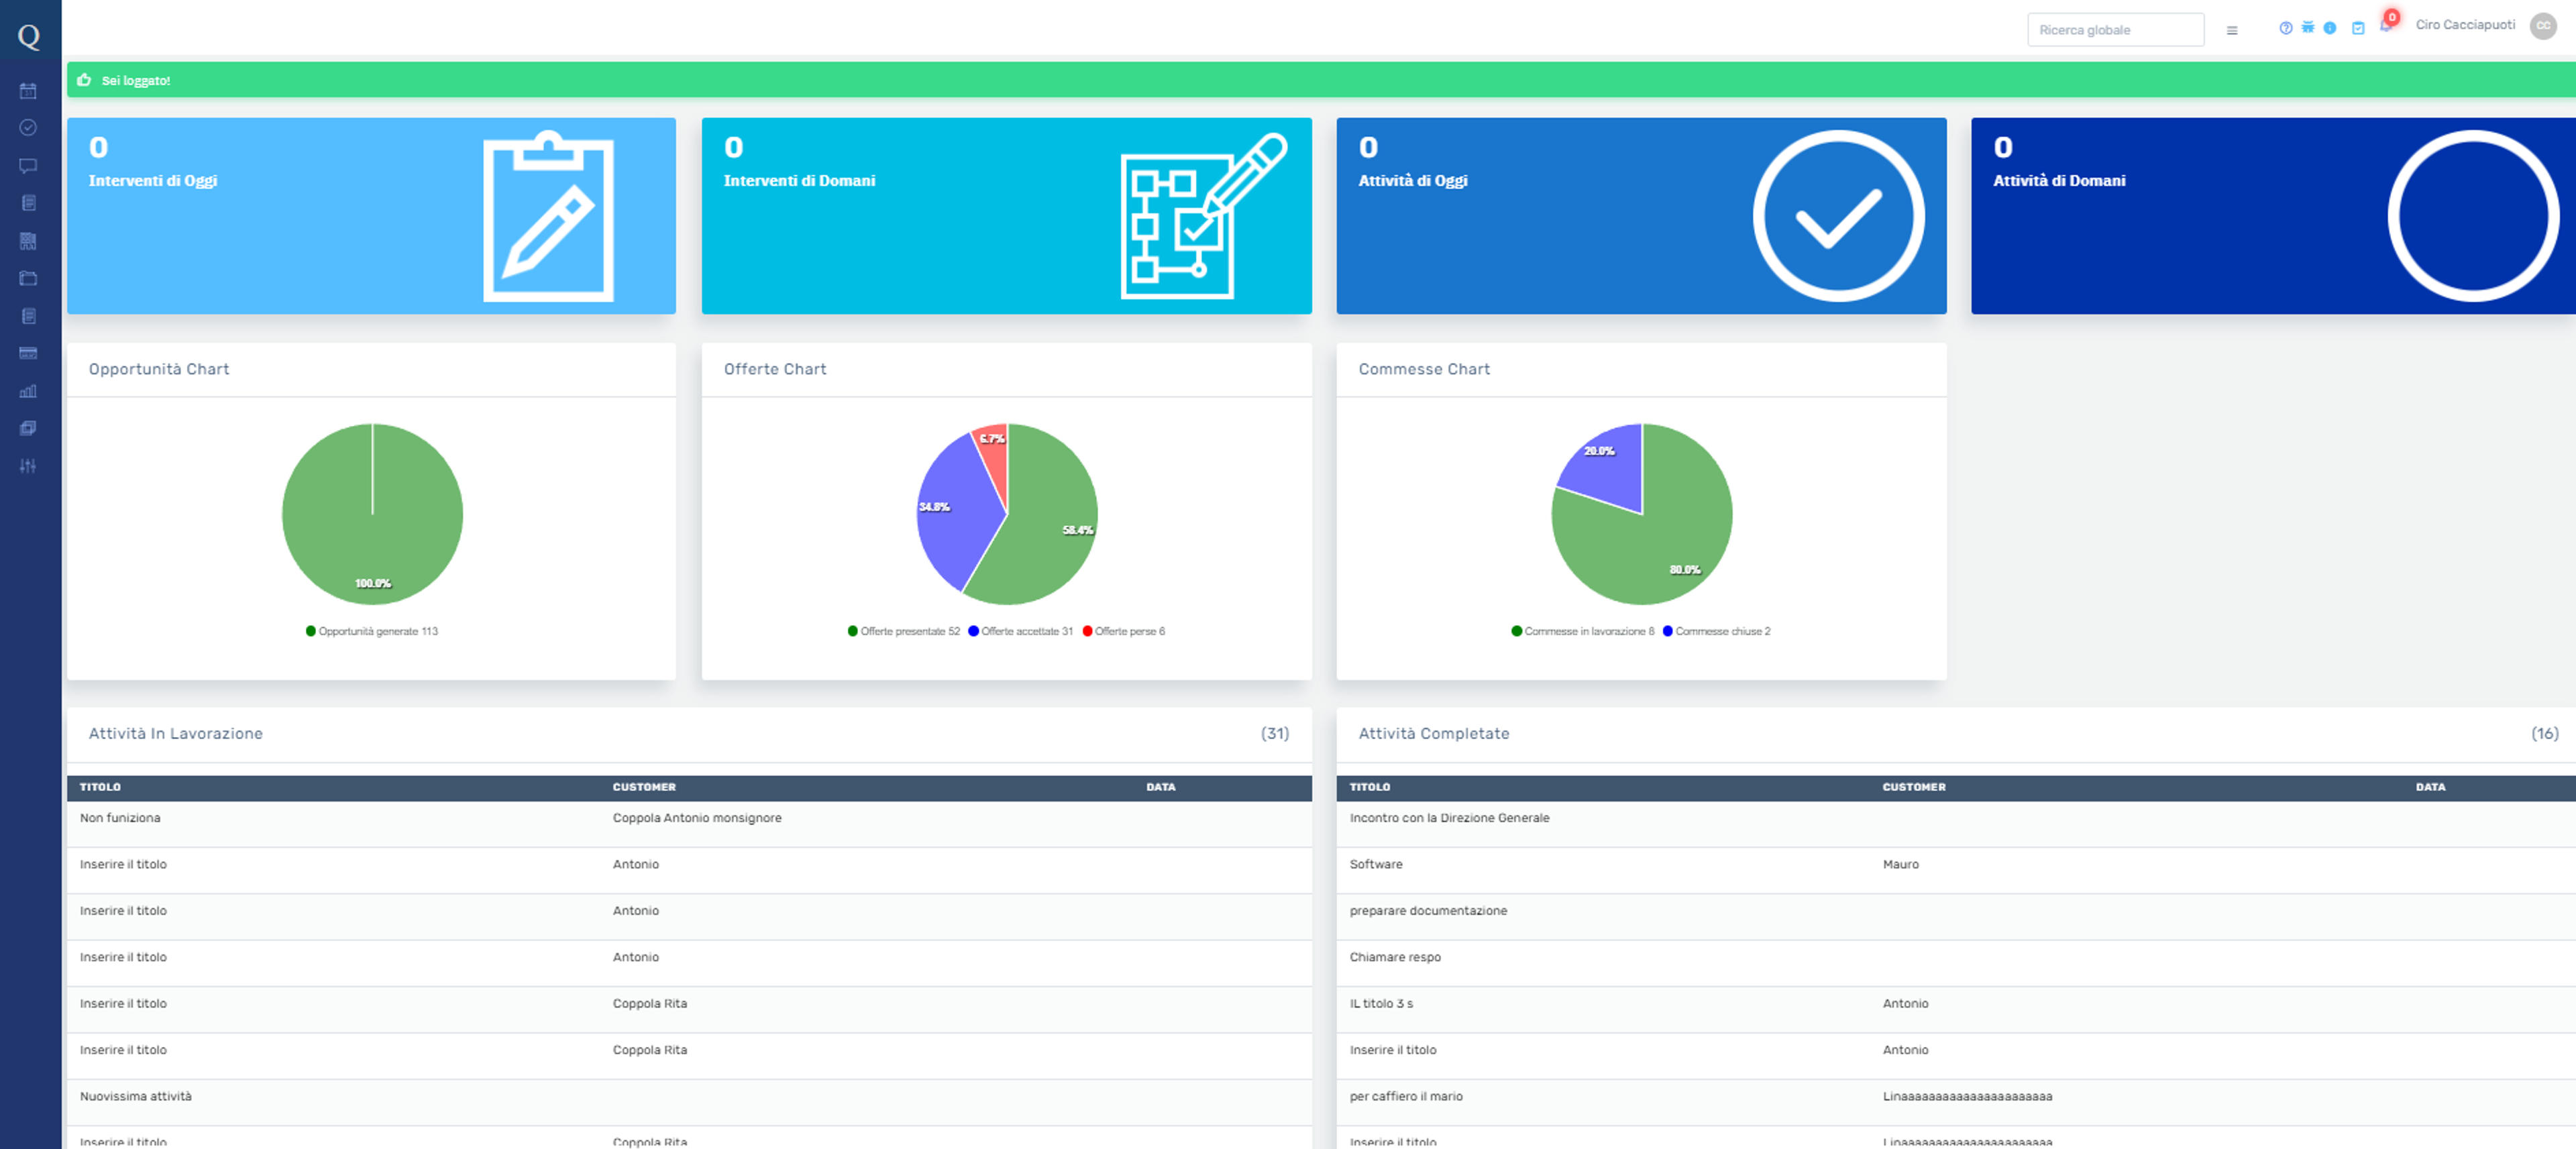Open the notebook icon just below the folder icon
This screenshot has height=1149, width=2576.
[x=28, y=316]
